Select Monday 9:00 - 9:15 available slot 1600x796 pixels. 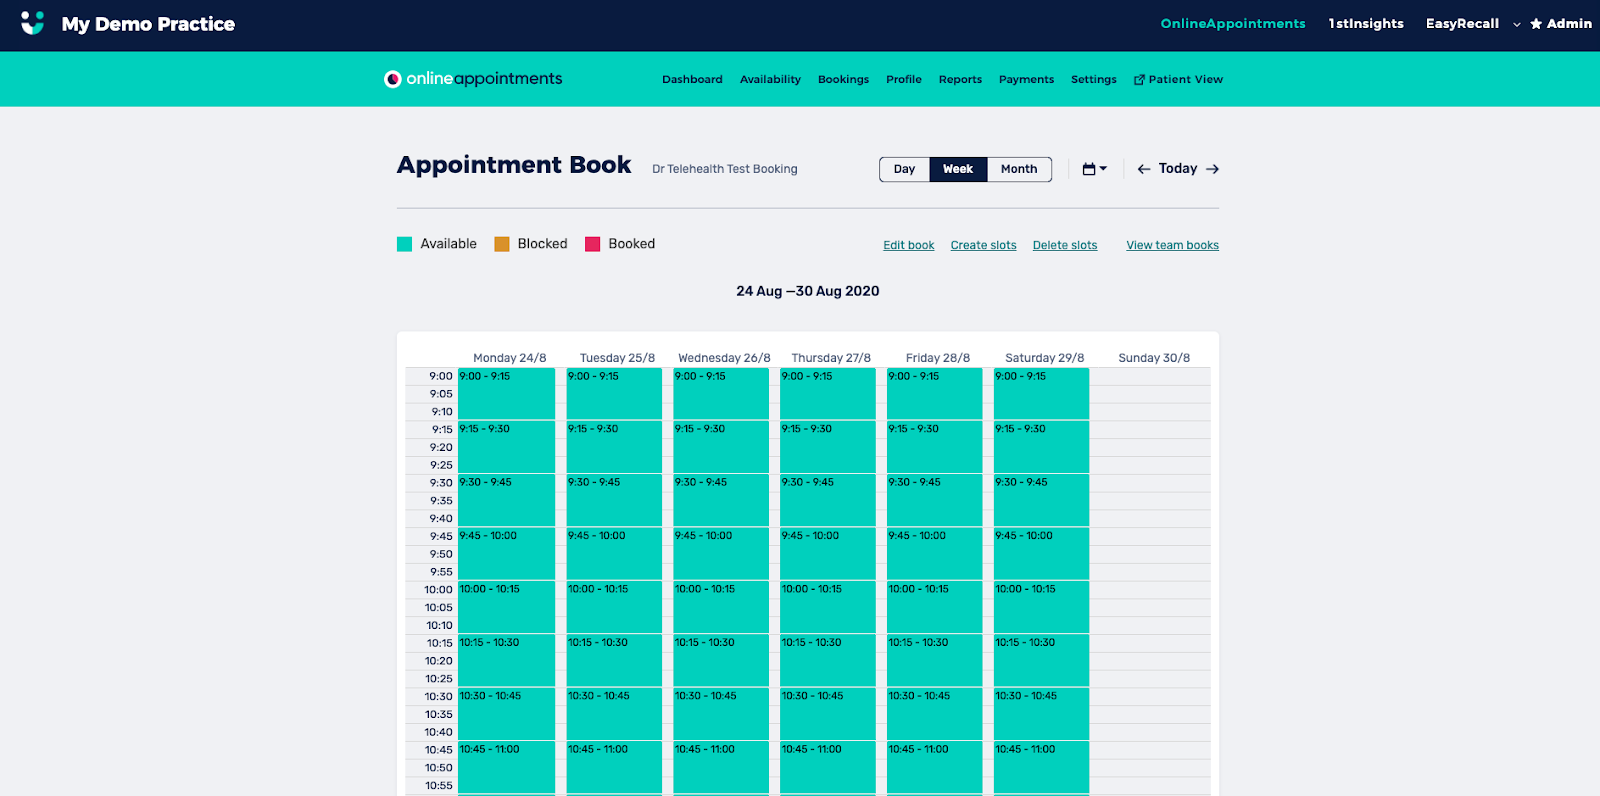506,393
